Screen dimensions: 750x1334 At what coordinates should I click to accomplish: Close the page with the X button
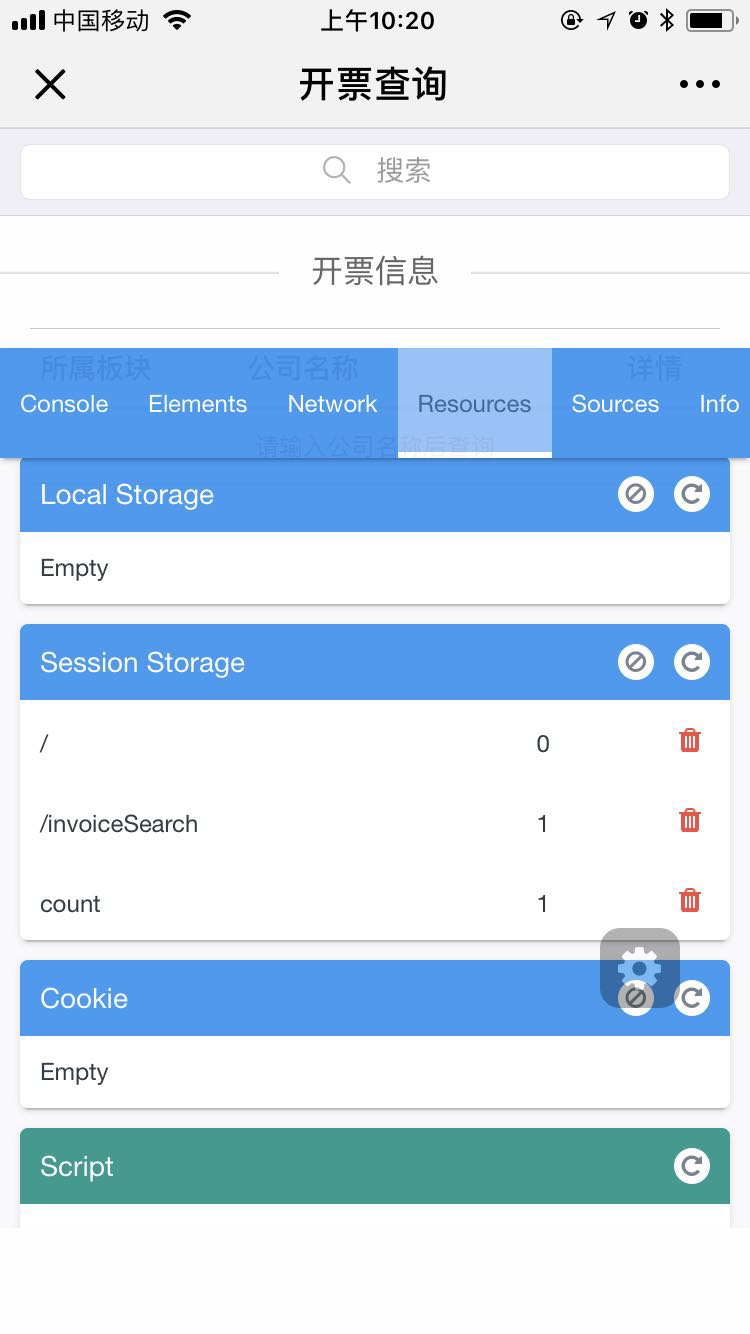click(50, 85)
